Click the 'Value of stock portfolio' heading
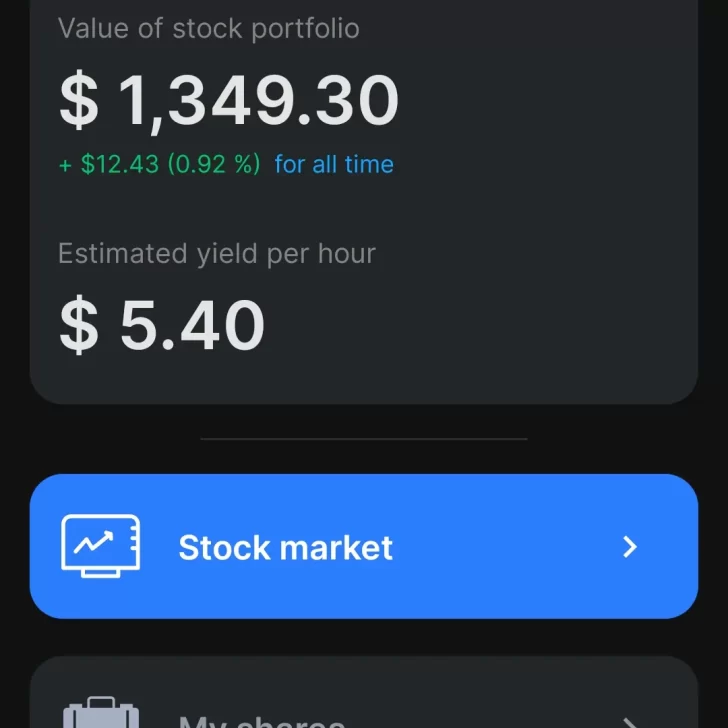Screen dimensions: 728x728 208,28
